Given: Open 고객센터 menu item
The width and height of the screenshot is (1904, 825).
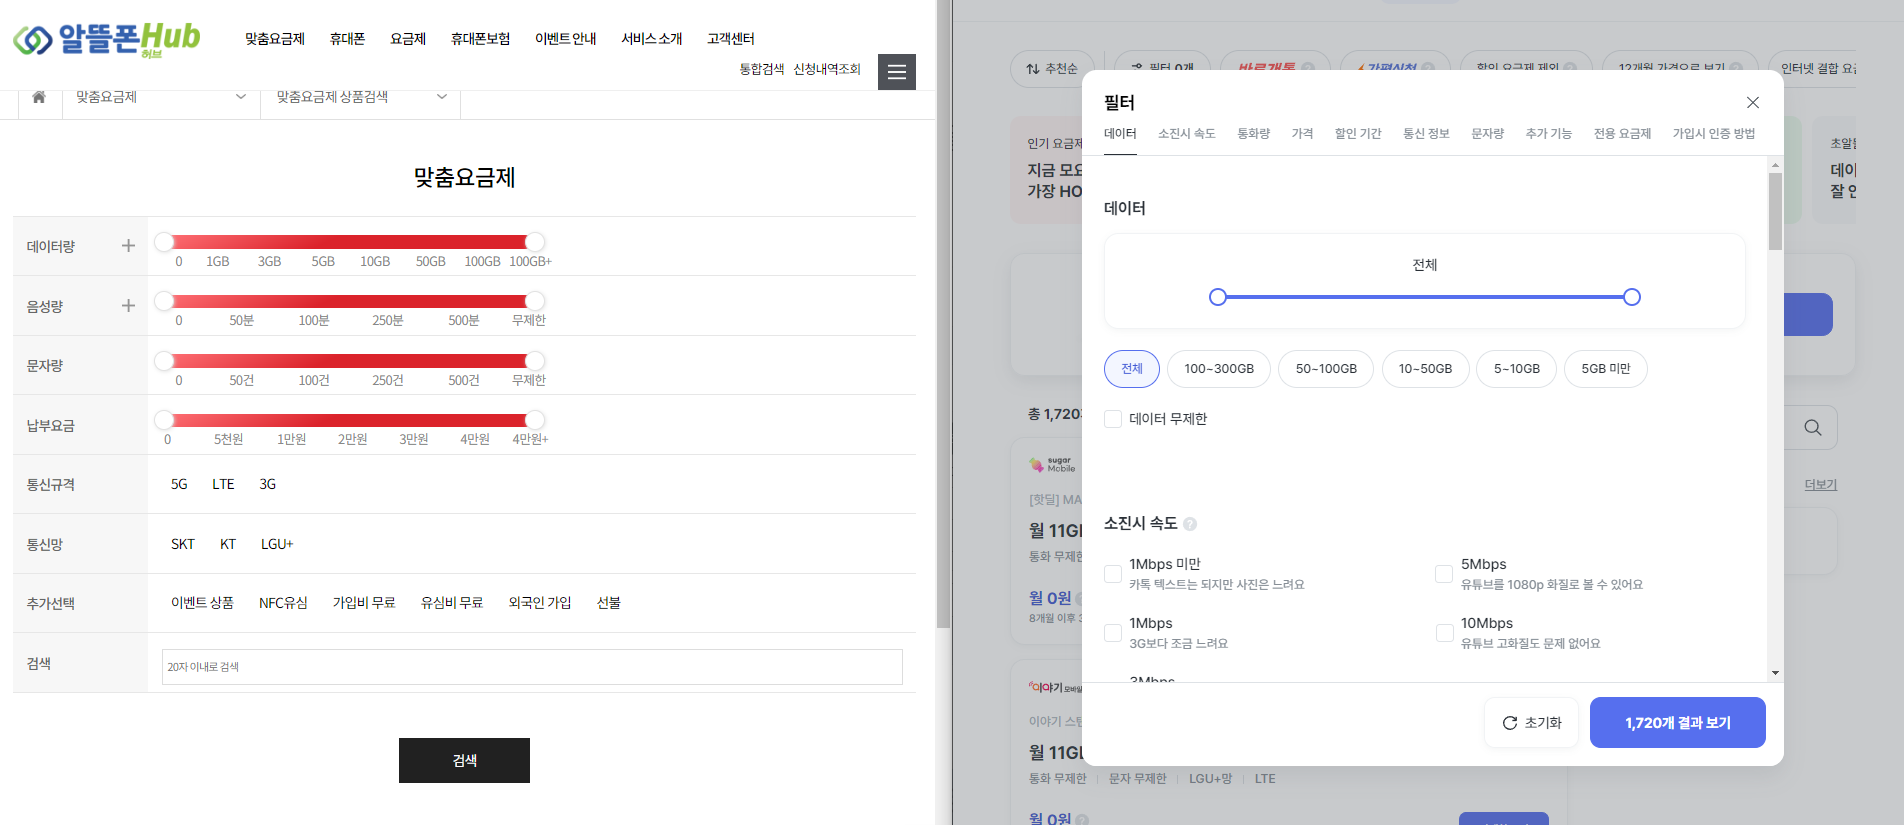Looking at the screenshot, I should [731, 39].
